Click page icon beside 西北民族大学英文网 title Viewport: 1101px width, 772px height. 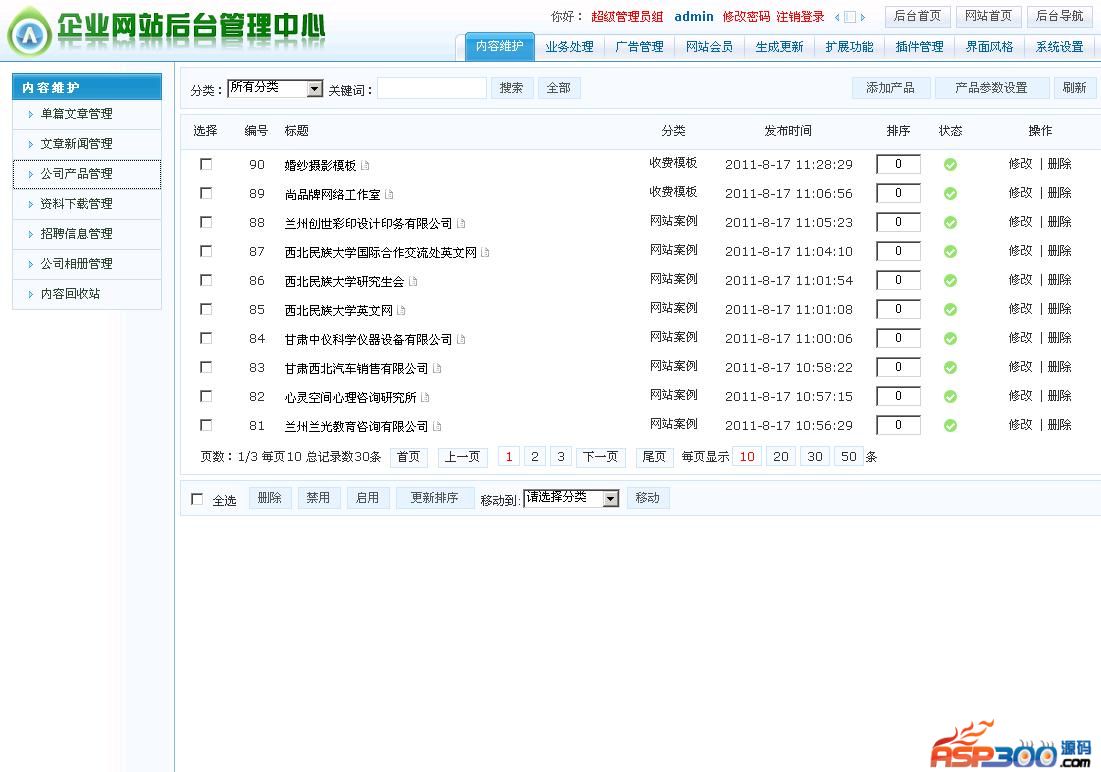[401, 311]
